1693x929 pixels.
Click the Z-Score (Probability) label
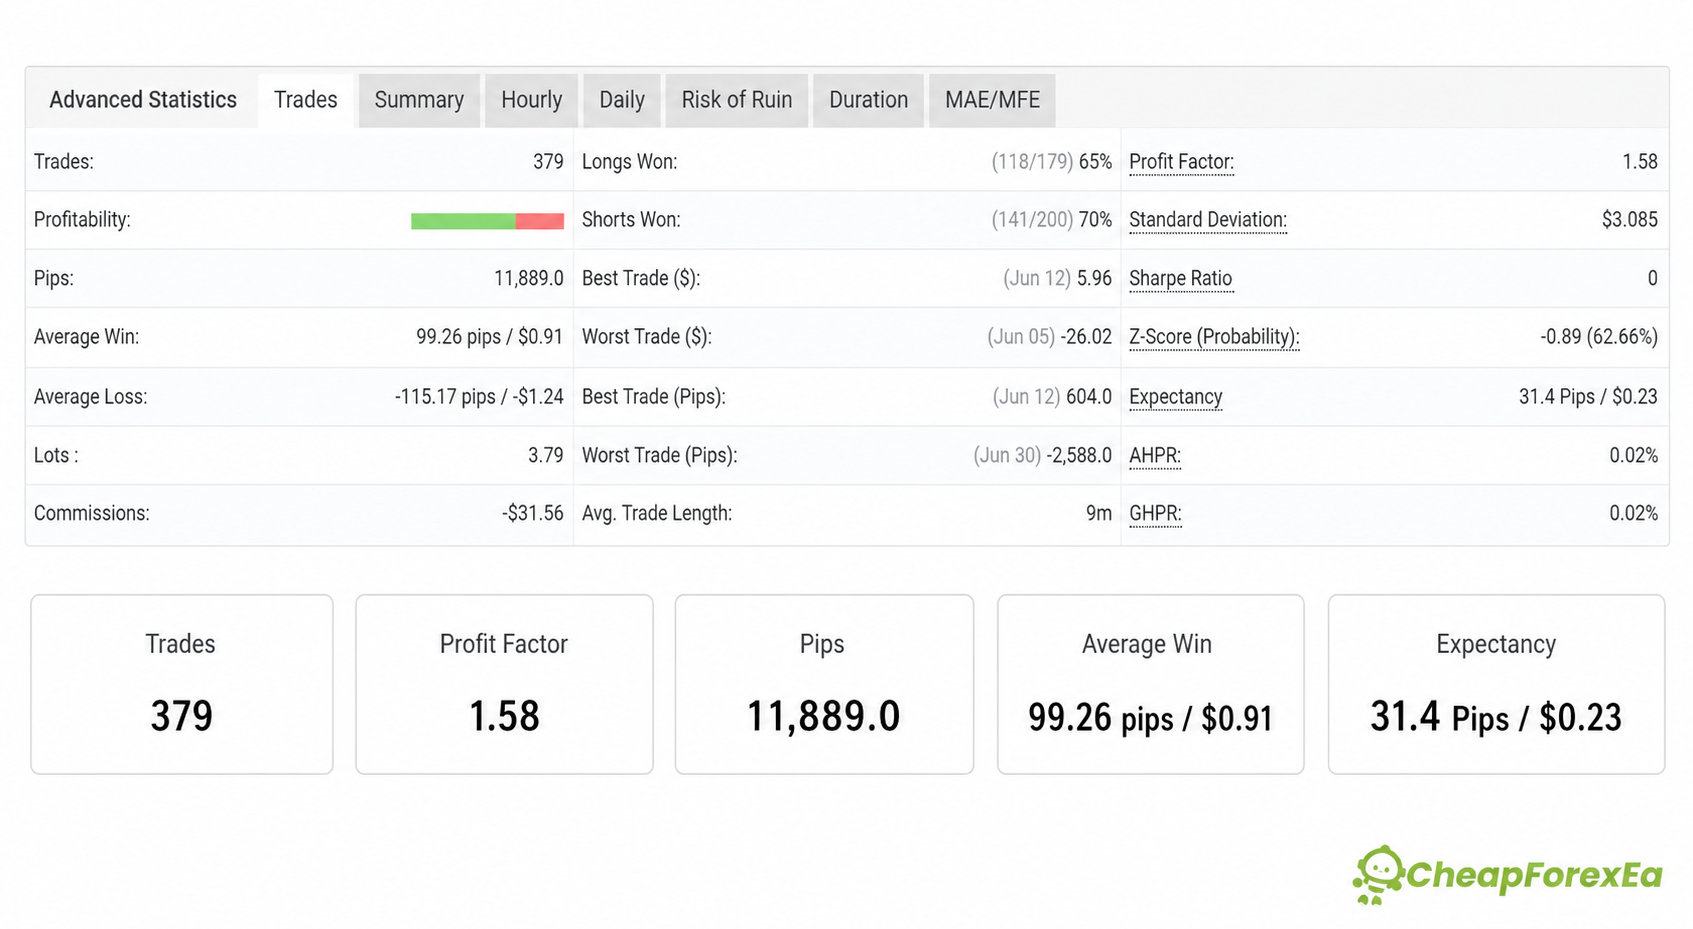tap(1214, 337)
